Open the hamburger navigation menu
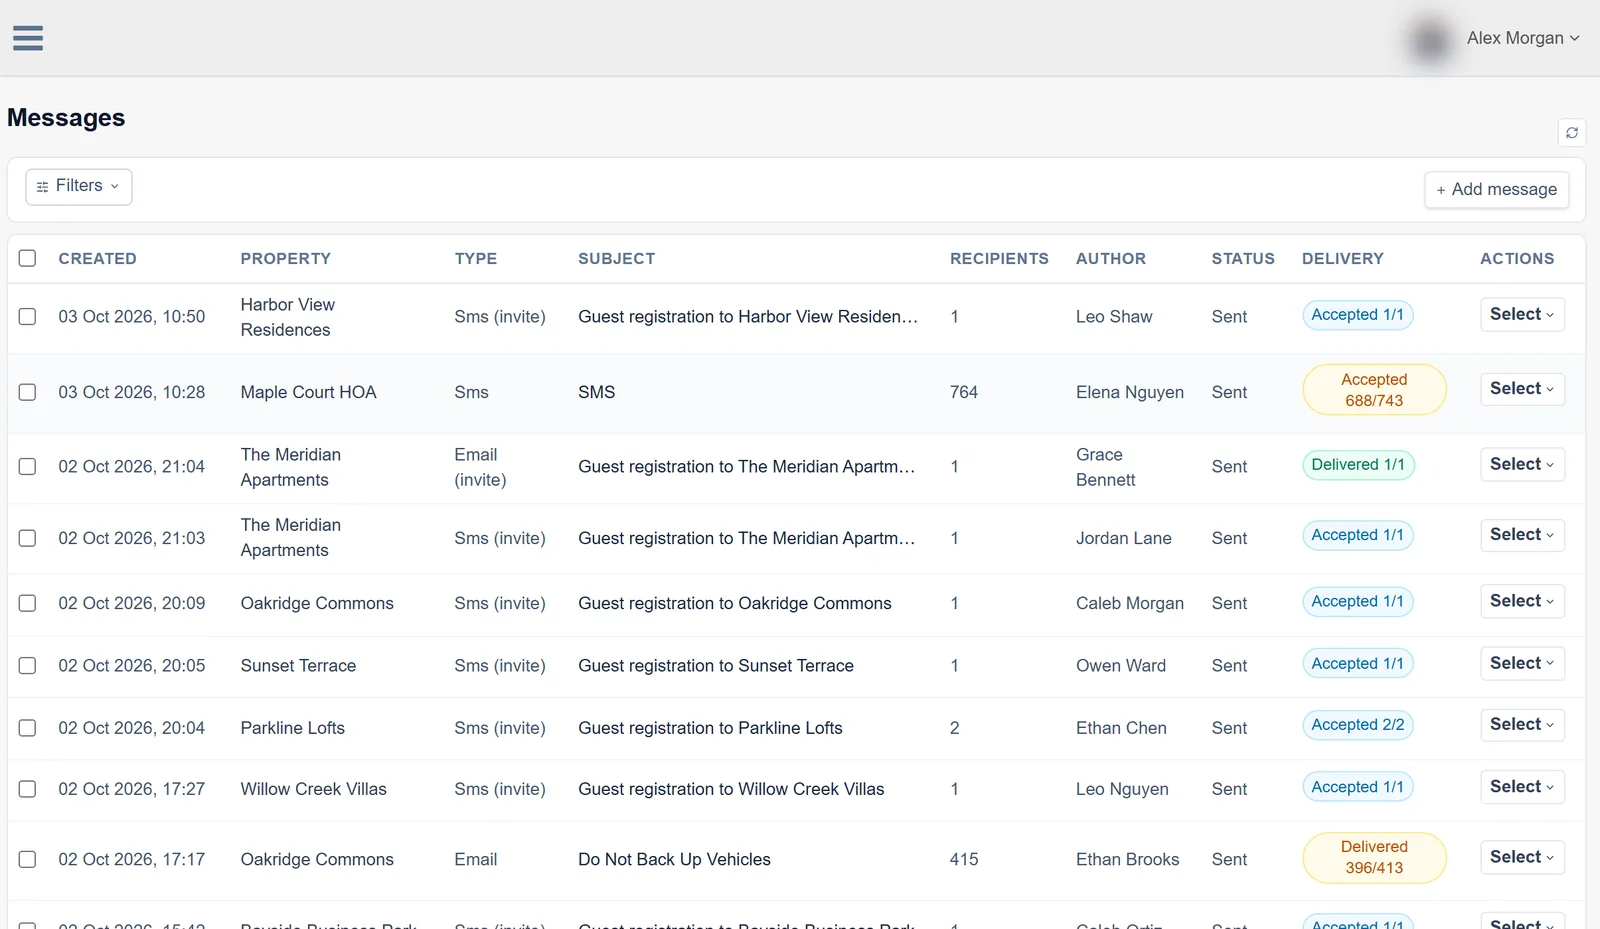 28,38
